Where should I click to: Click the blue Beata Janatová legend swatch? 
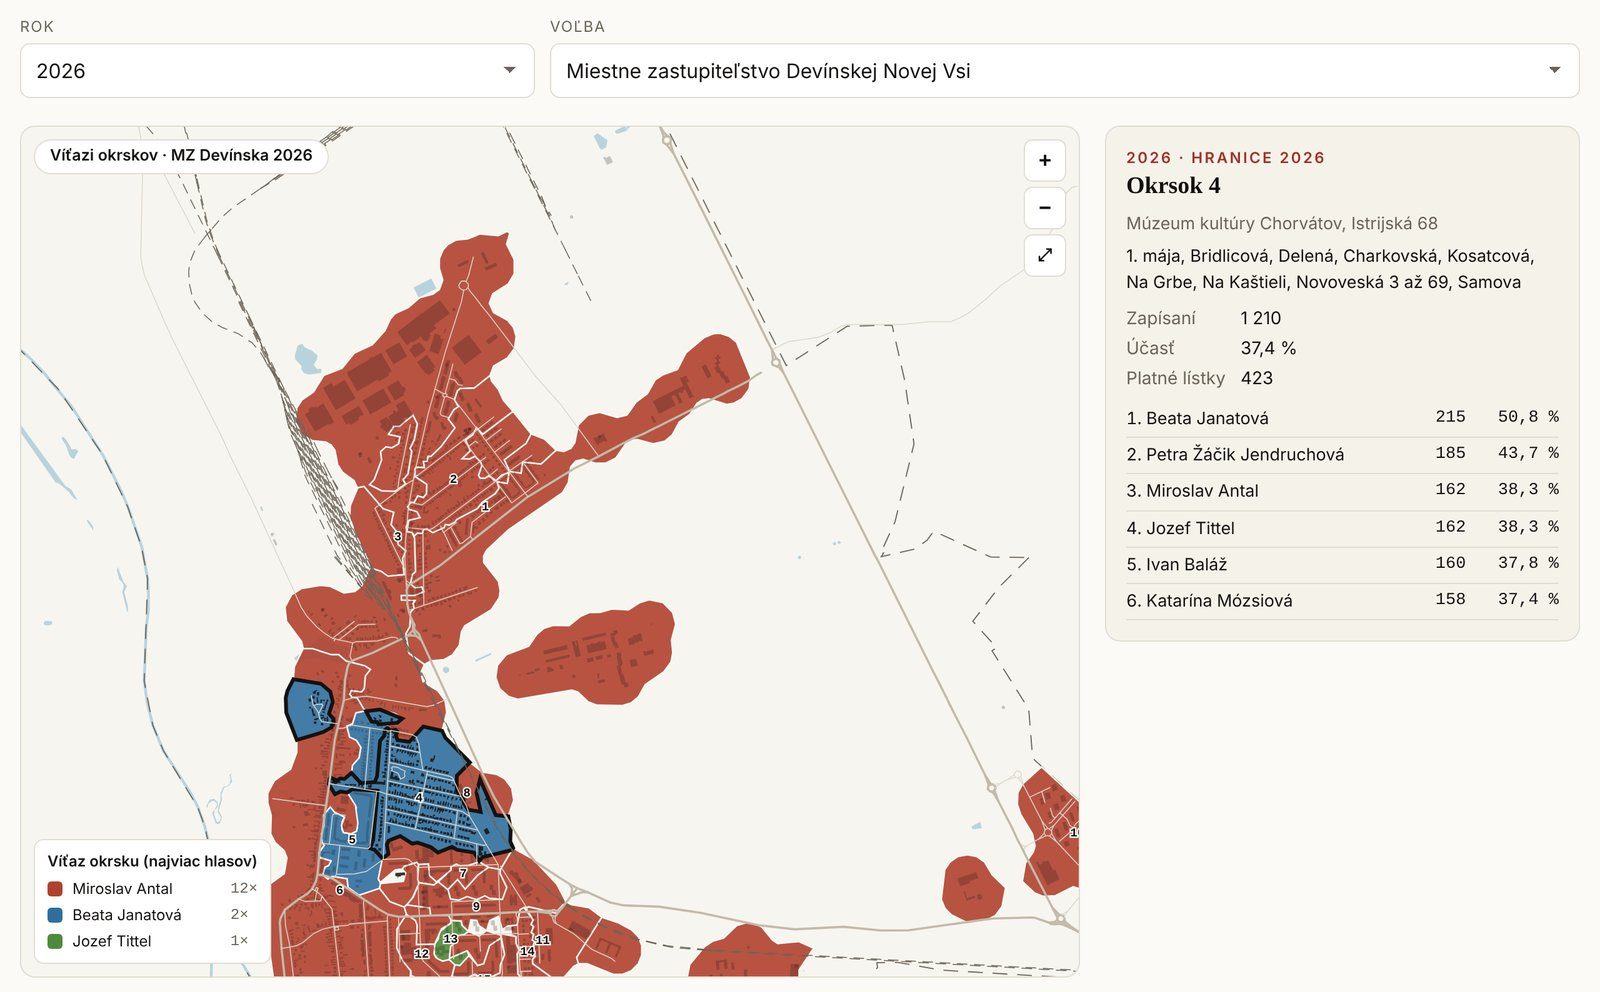coord(55,915)
